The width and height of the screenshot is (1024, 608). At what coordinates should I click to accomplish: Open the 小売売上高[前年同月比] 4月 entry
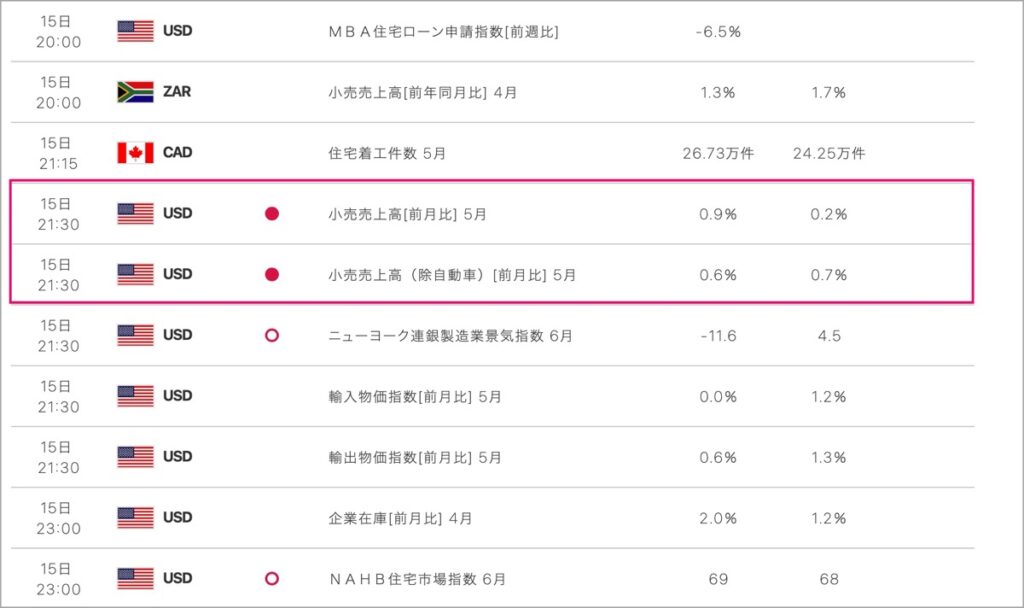(x=423, y=93)
